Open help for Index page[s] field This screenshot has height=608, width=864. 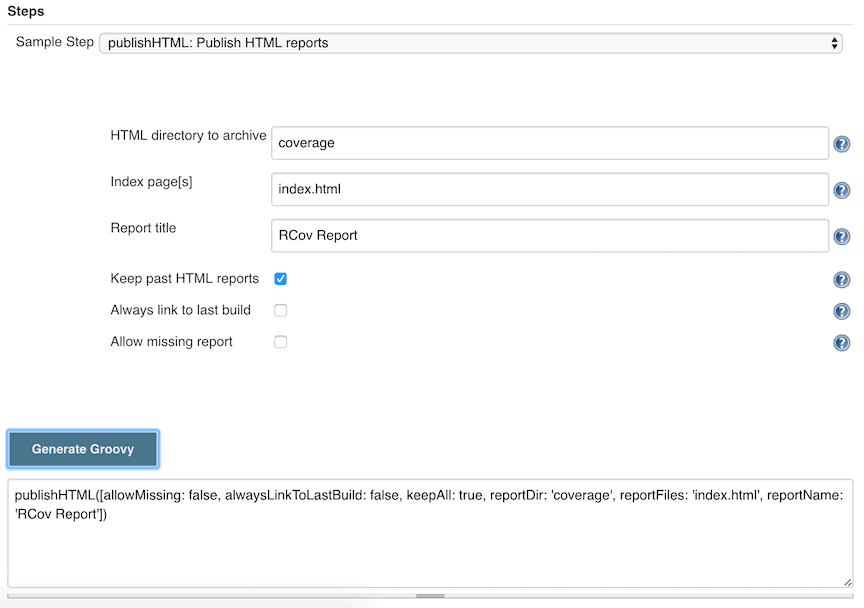[841, 189]
